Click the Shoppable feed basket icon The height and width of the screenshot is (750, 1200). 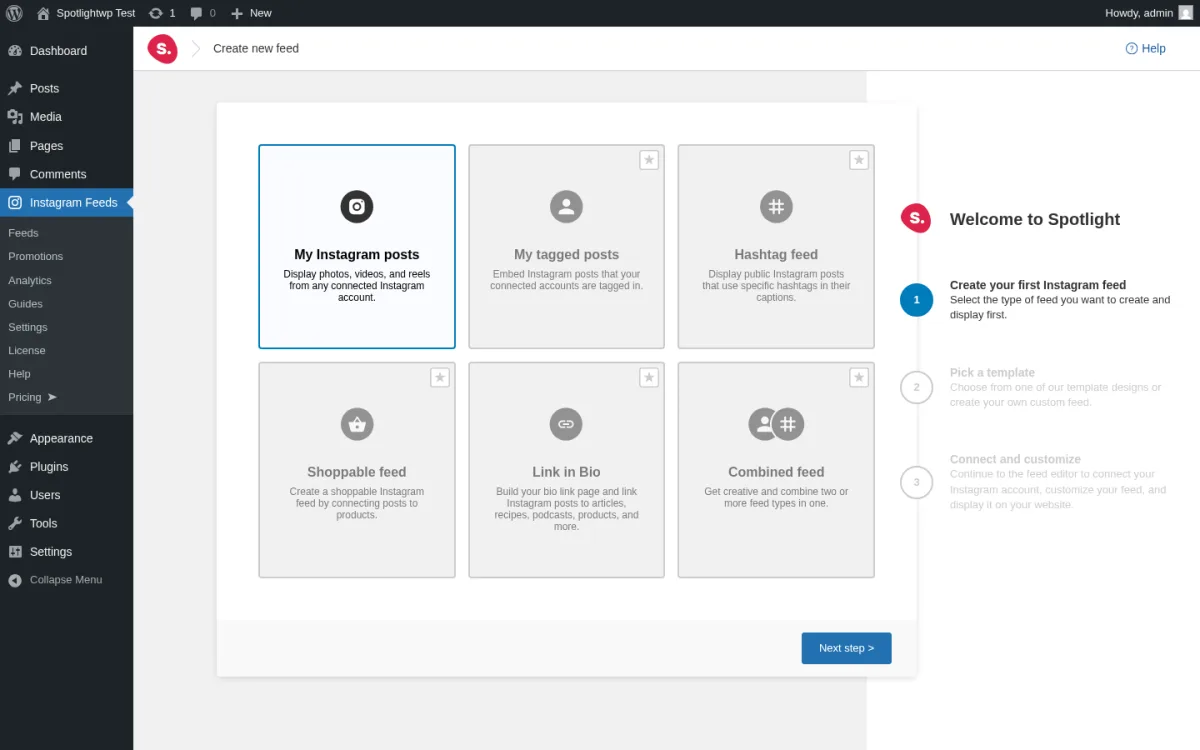coord(357,424)
